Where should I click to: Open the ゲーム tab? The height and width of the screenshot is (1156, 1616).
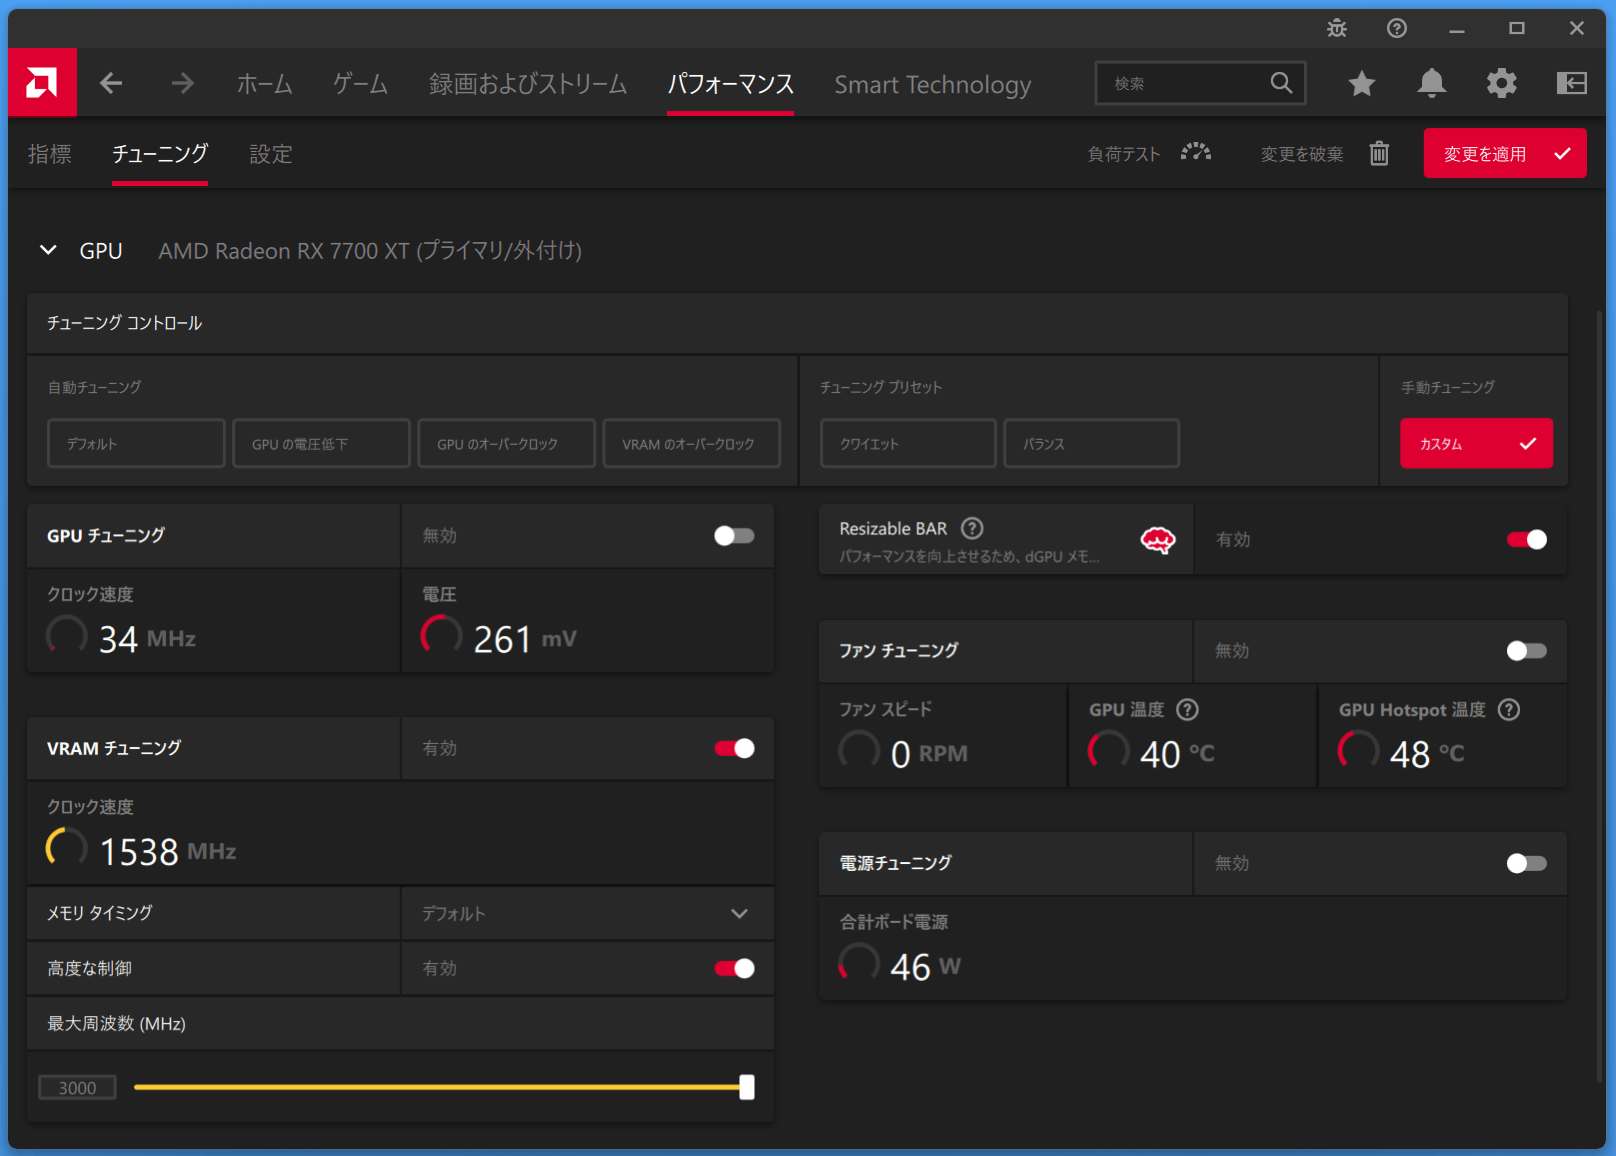[x=361, y=84]
